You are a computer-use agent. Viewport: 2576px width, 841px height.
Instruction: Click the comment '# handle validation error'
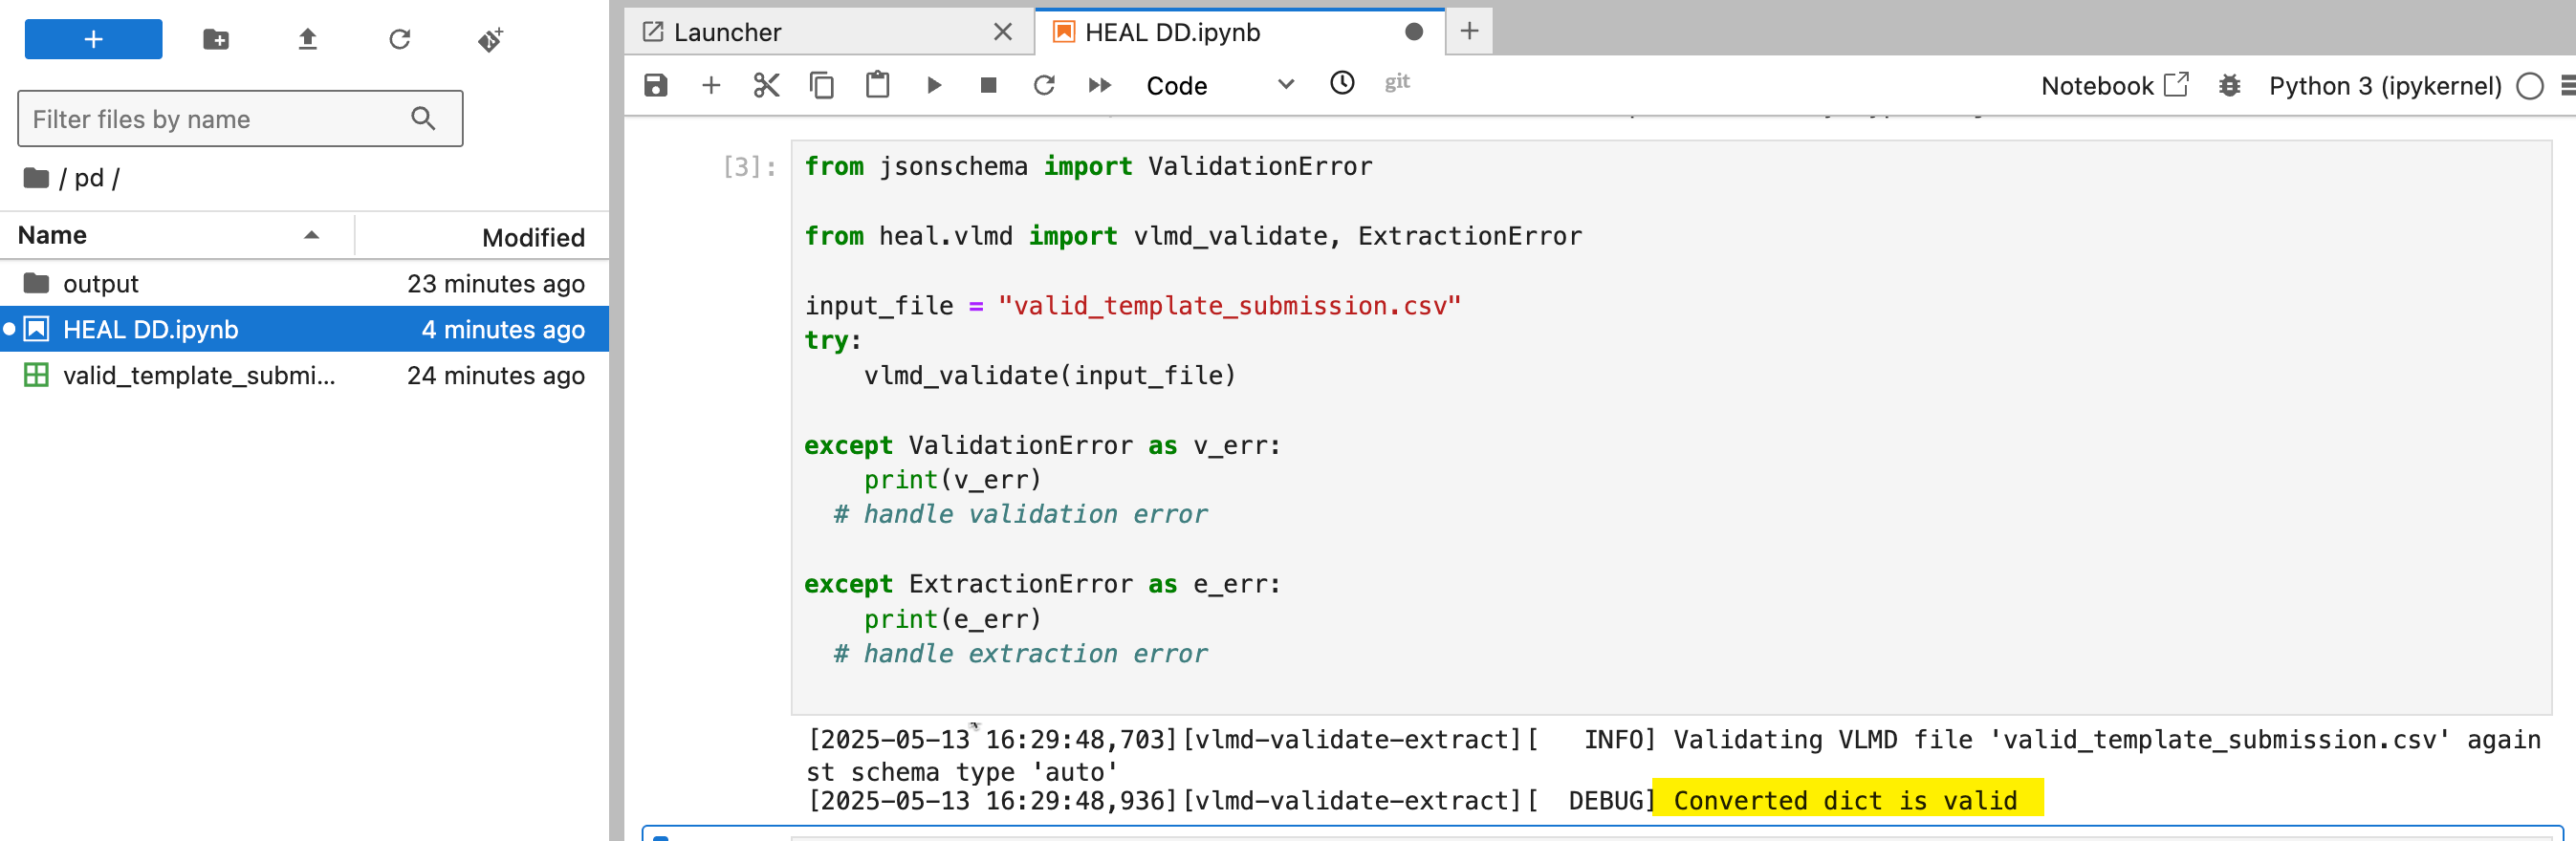pos(1020,514)
